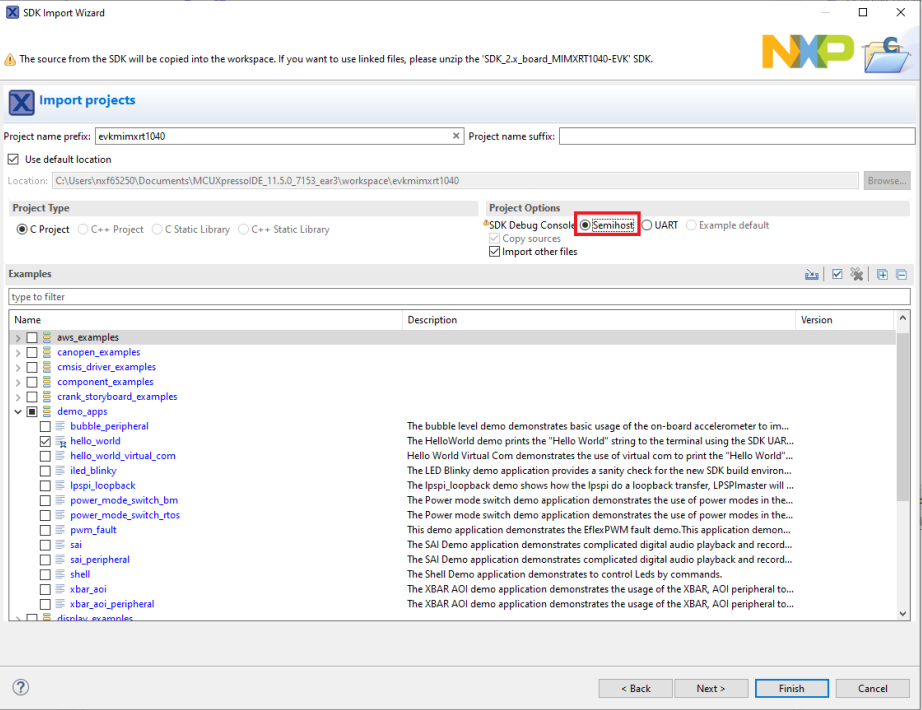The width and height of the screenshot is (922, 710).
Task: Cancel the SDK Import Wizard
Action: [872, 688]
